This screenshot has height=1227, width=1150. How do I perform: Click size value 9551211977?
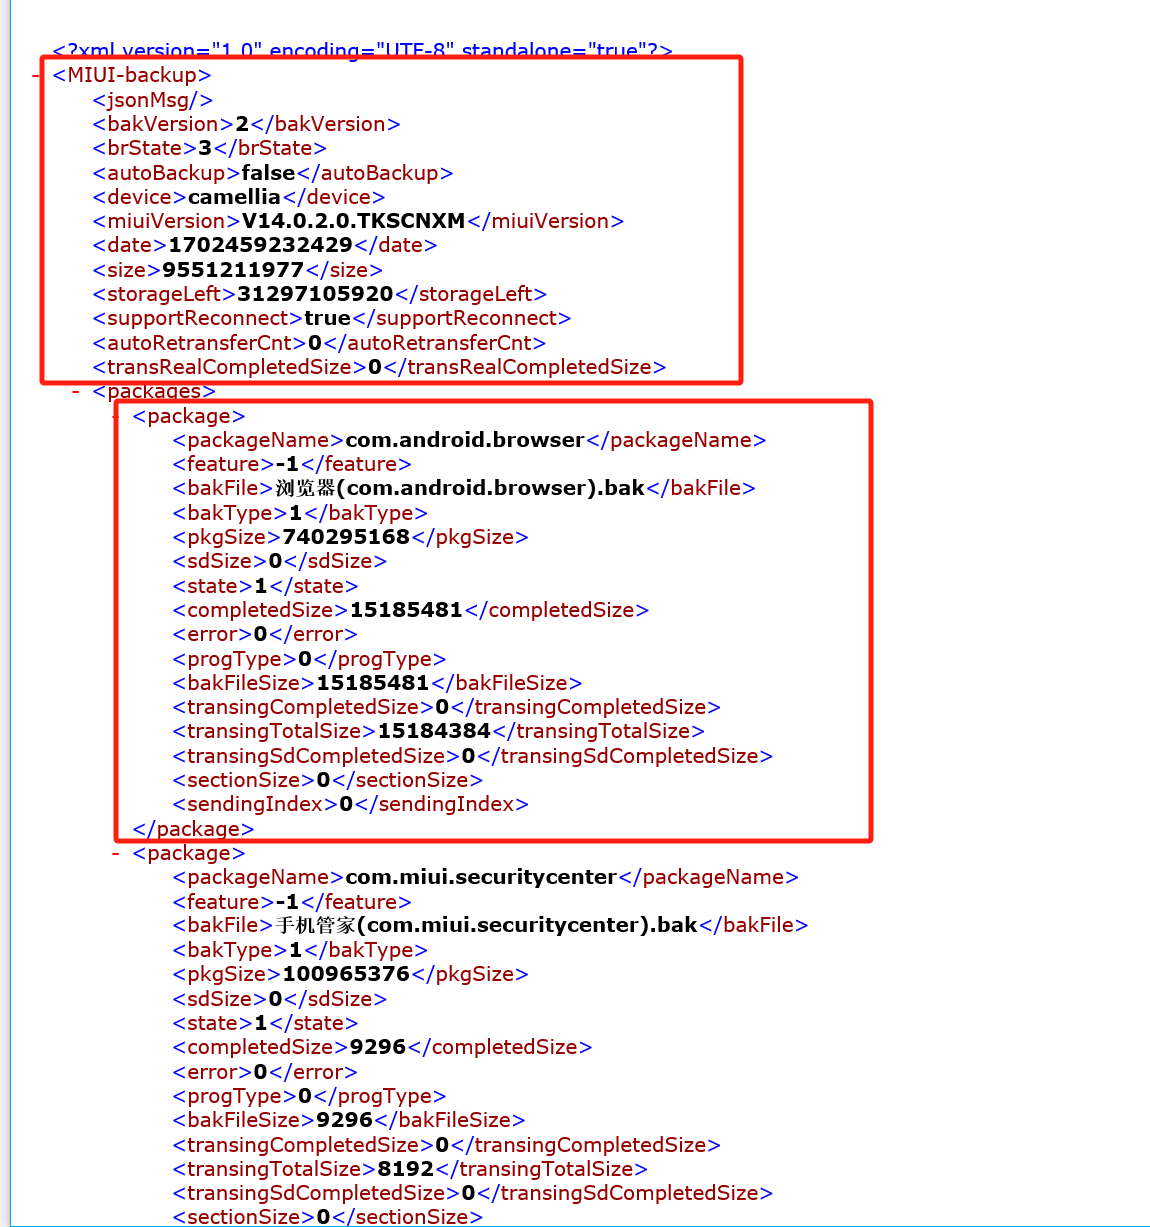(x=233, y=270)
